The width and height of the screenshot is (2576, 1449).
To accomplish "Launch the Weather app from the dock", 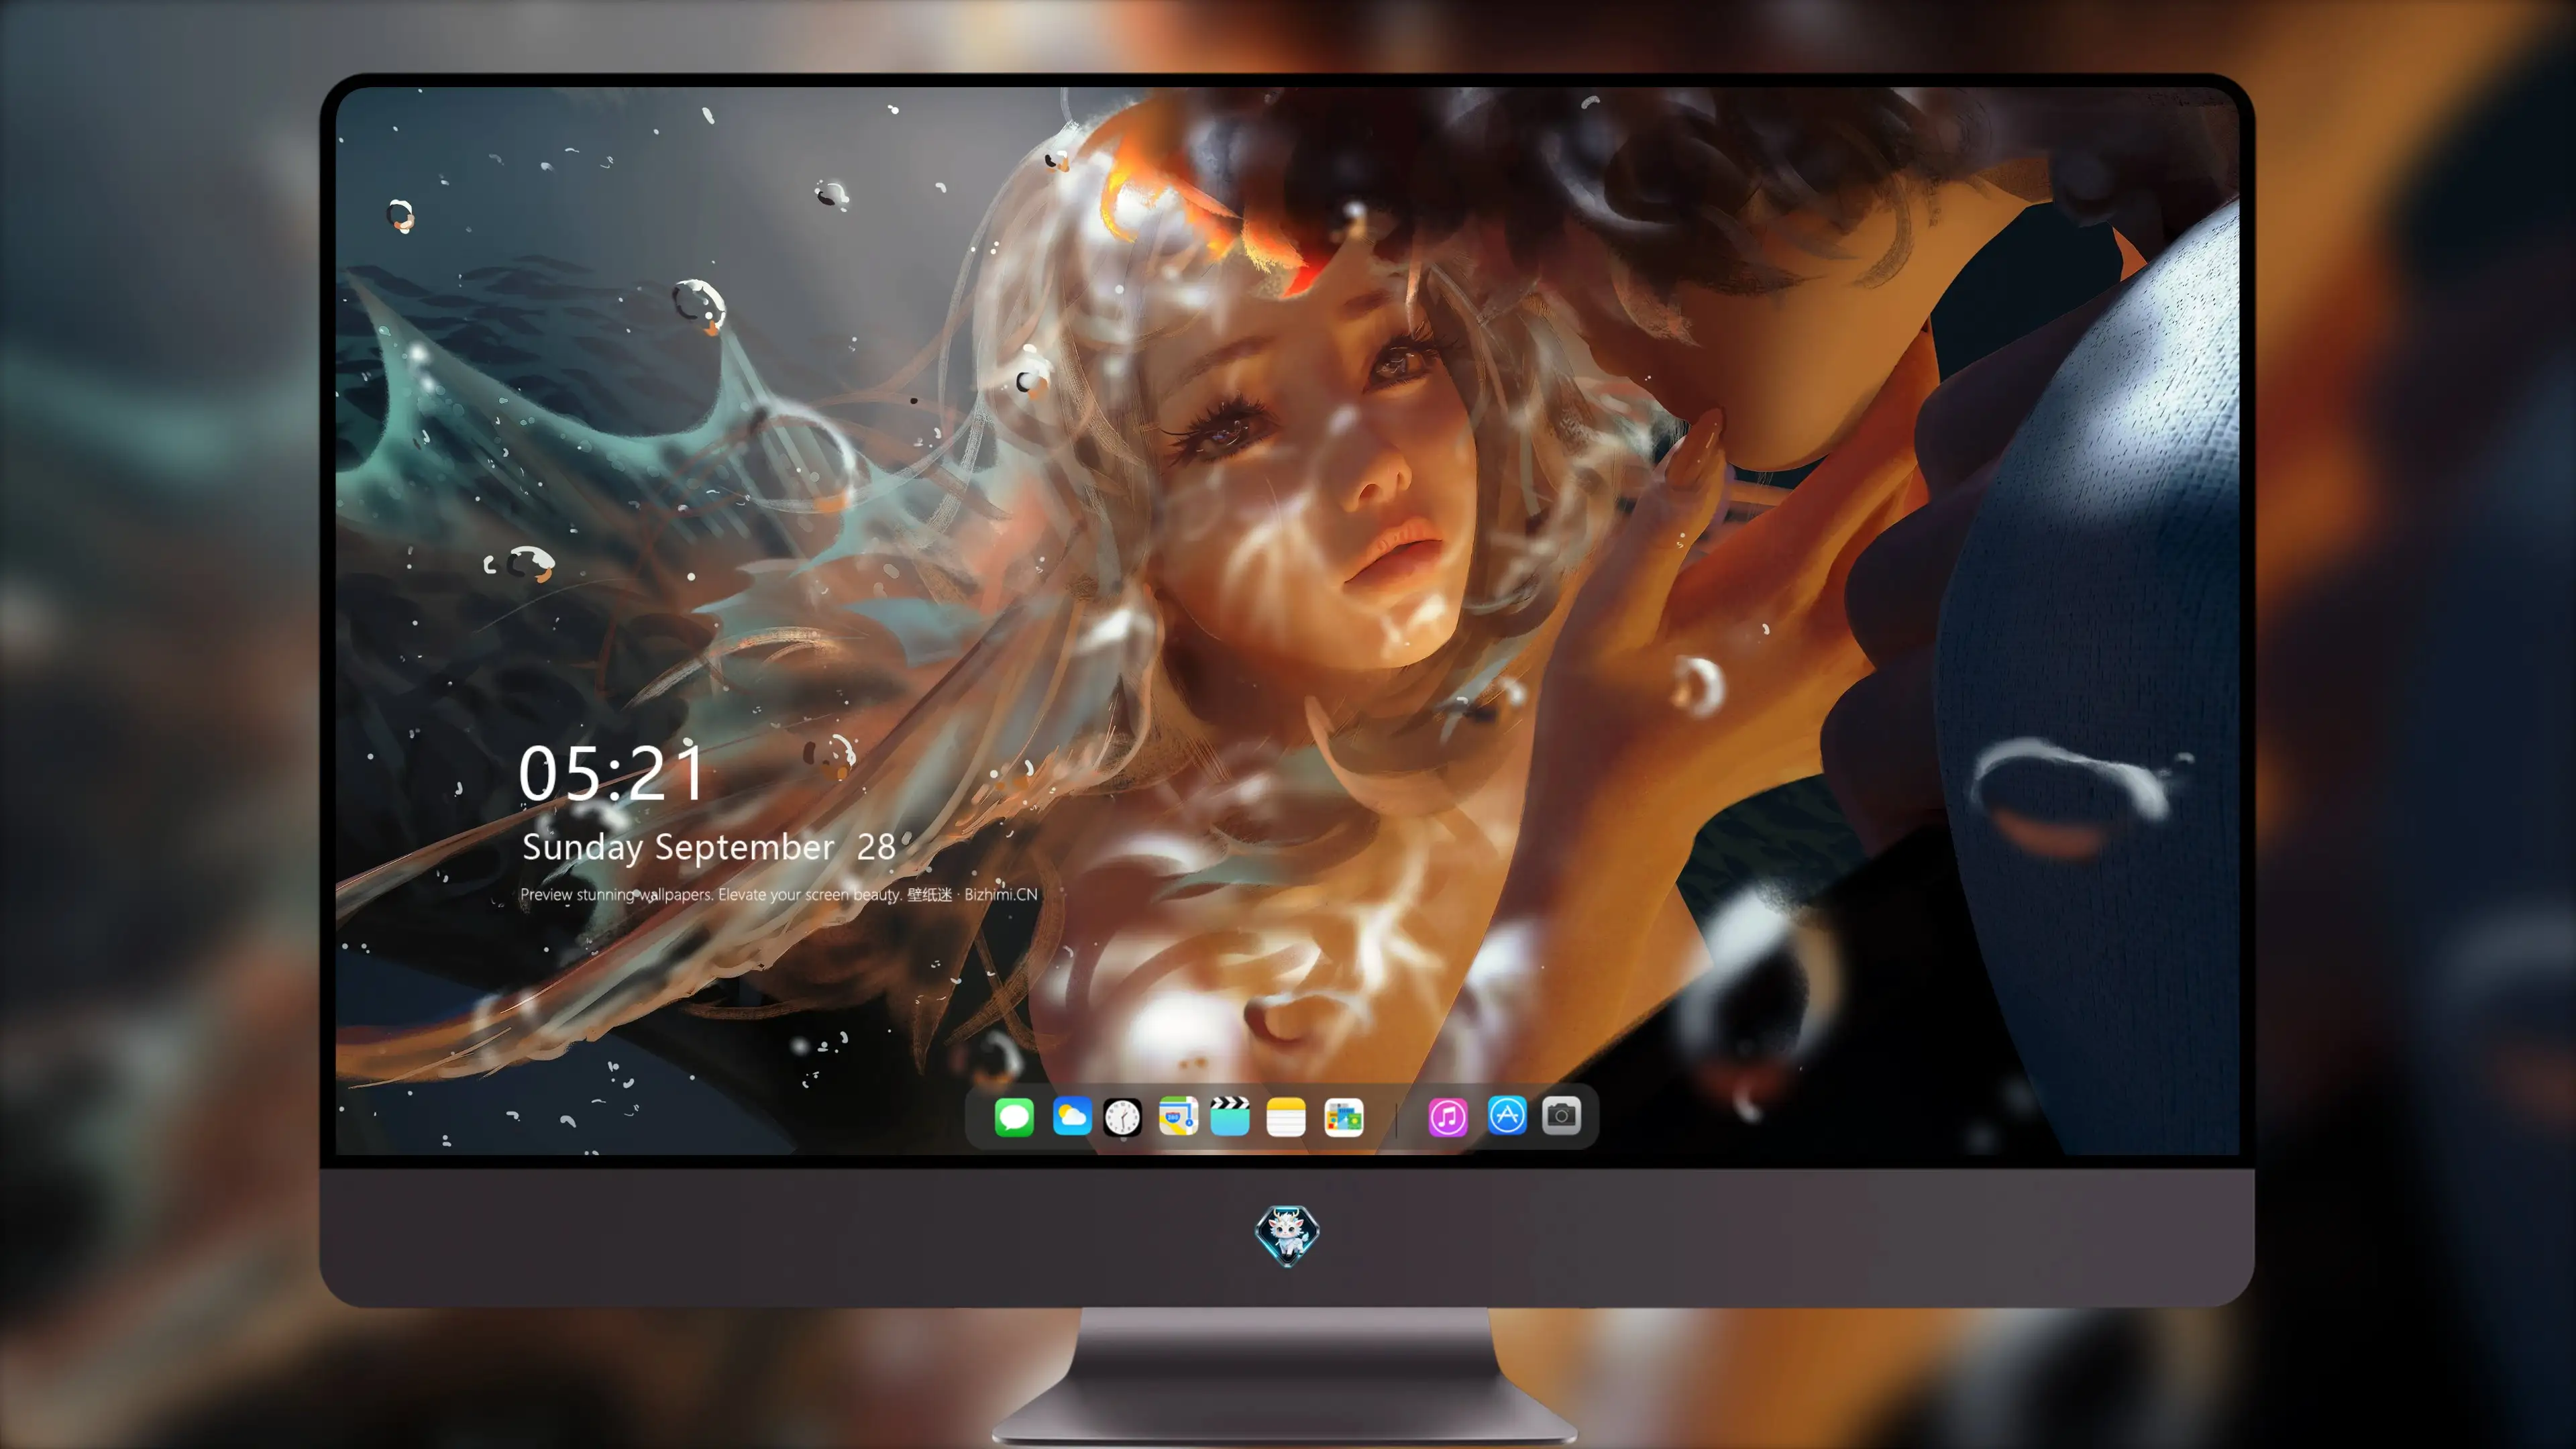I will (x=1071, y=1116).
